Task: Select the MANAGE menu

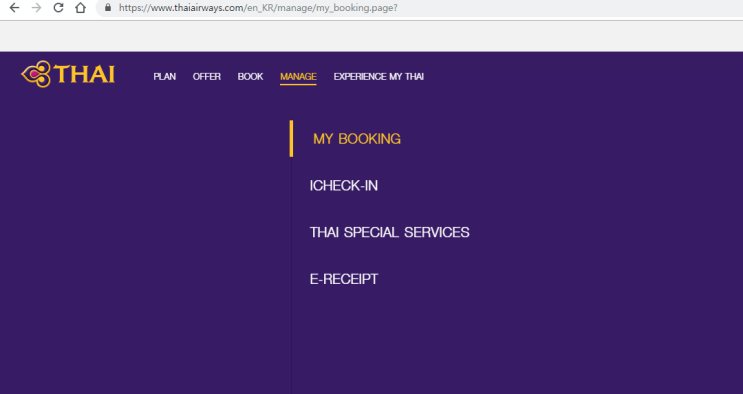Action: [x=298, y=77]
